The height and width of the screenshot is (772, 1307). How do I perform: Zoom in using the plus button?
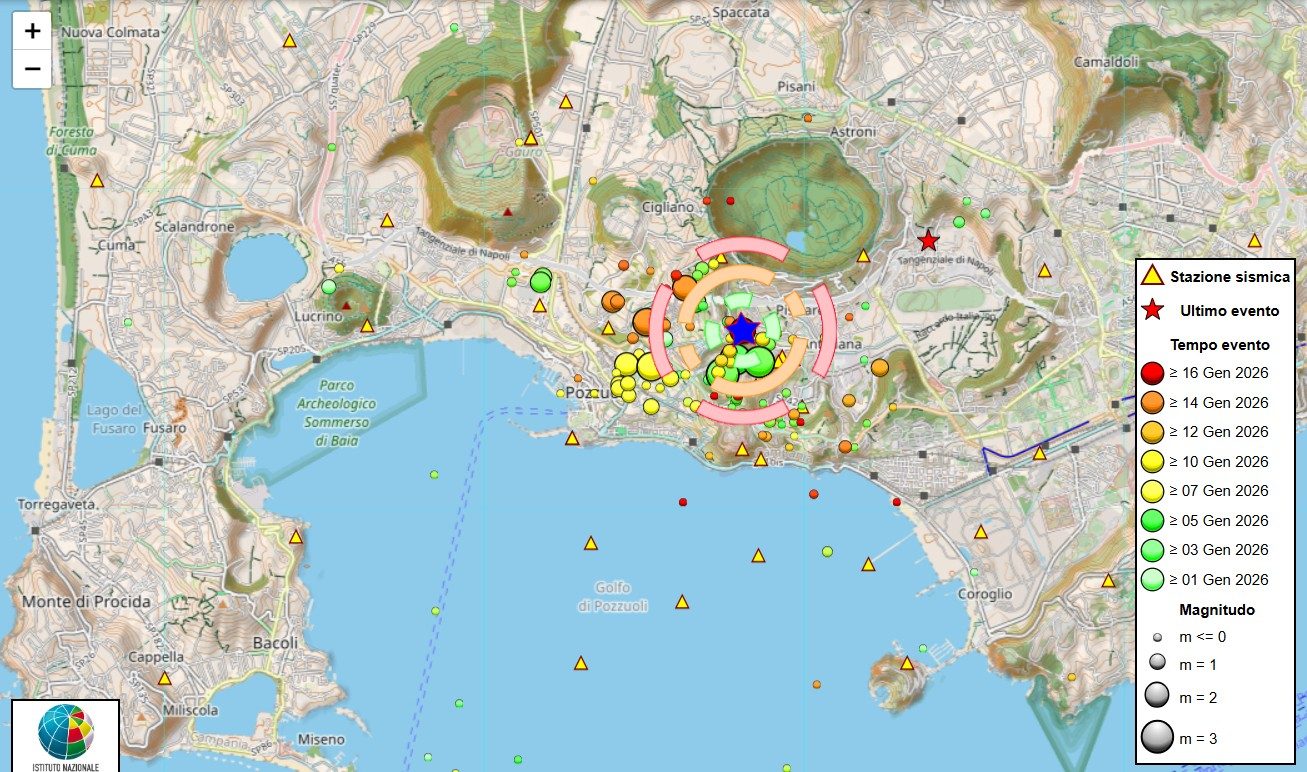click(x=32, y=31)
